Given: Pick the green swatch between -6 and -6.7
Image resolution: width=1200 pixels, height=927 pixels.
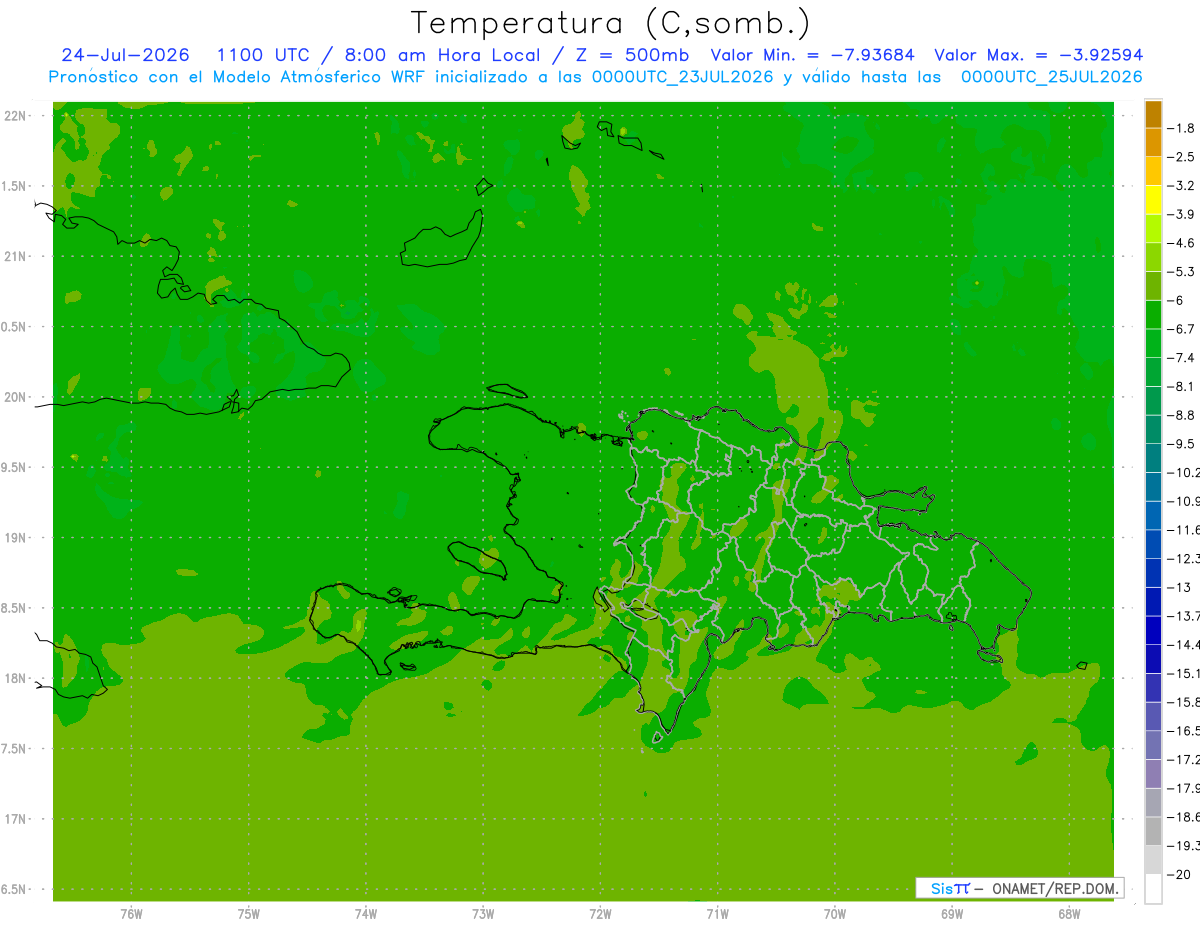Looking at the screenshot, I should click(x=1153, y=315).
